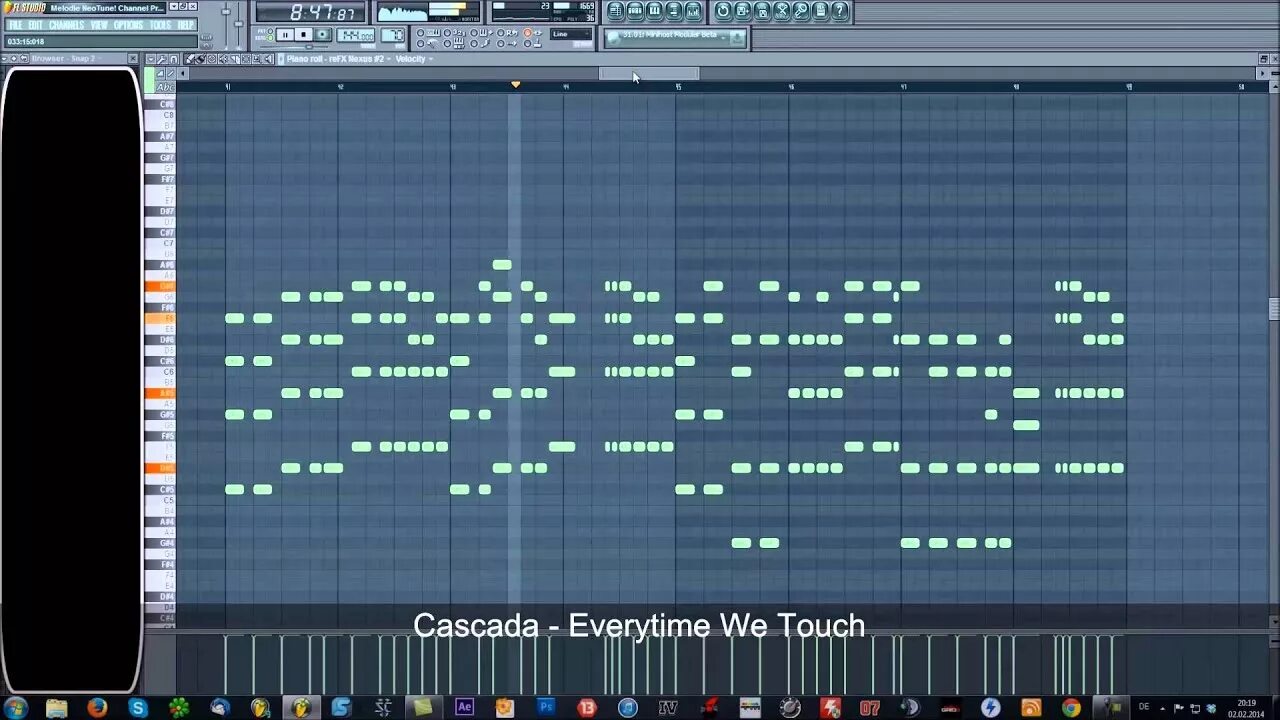This screenshot has height=720, width=1280.
Task: Open the TOOLS menu
Action: click(160, 25)
